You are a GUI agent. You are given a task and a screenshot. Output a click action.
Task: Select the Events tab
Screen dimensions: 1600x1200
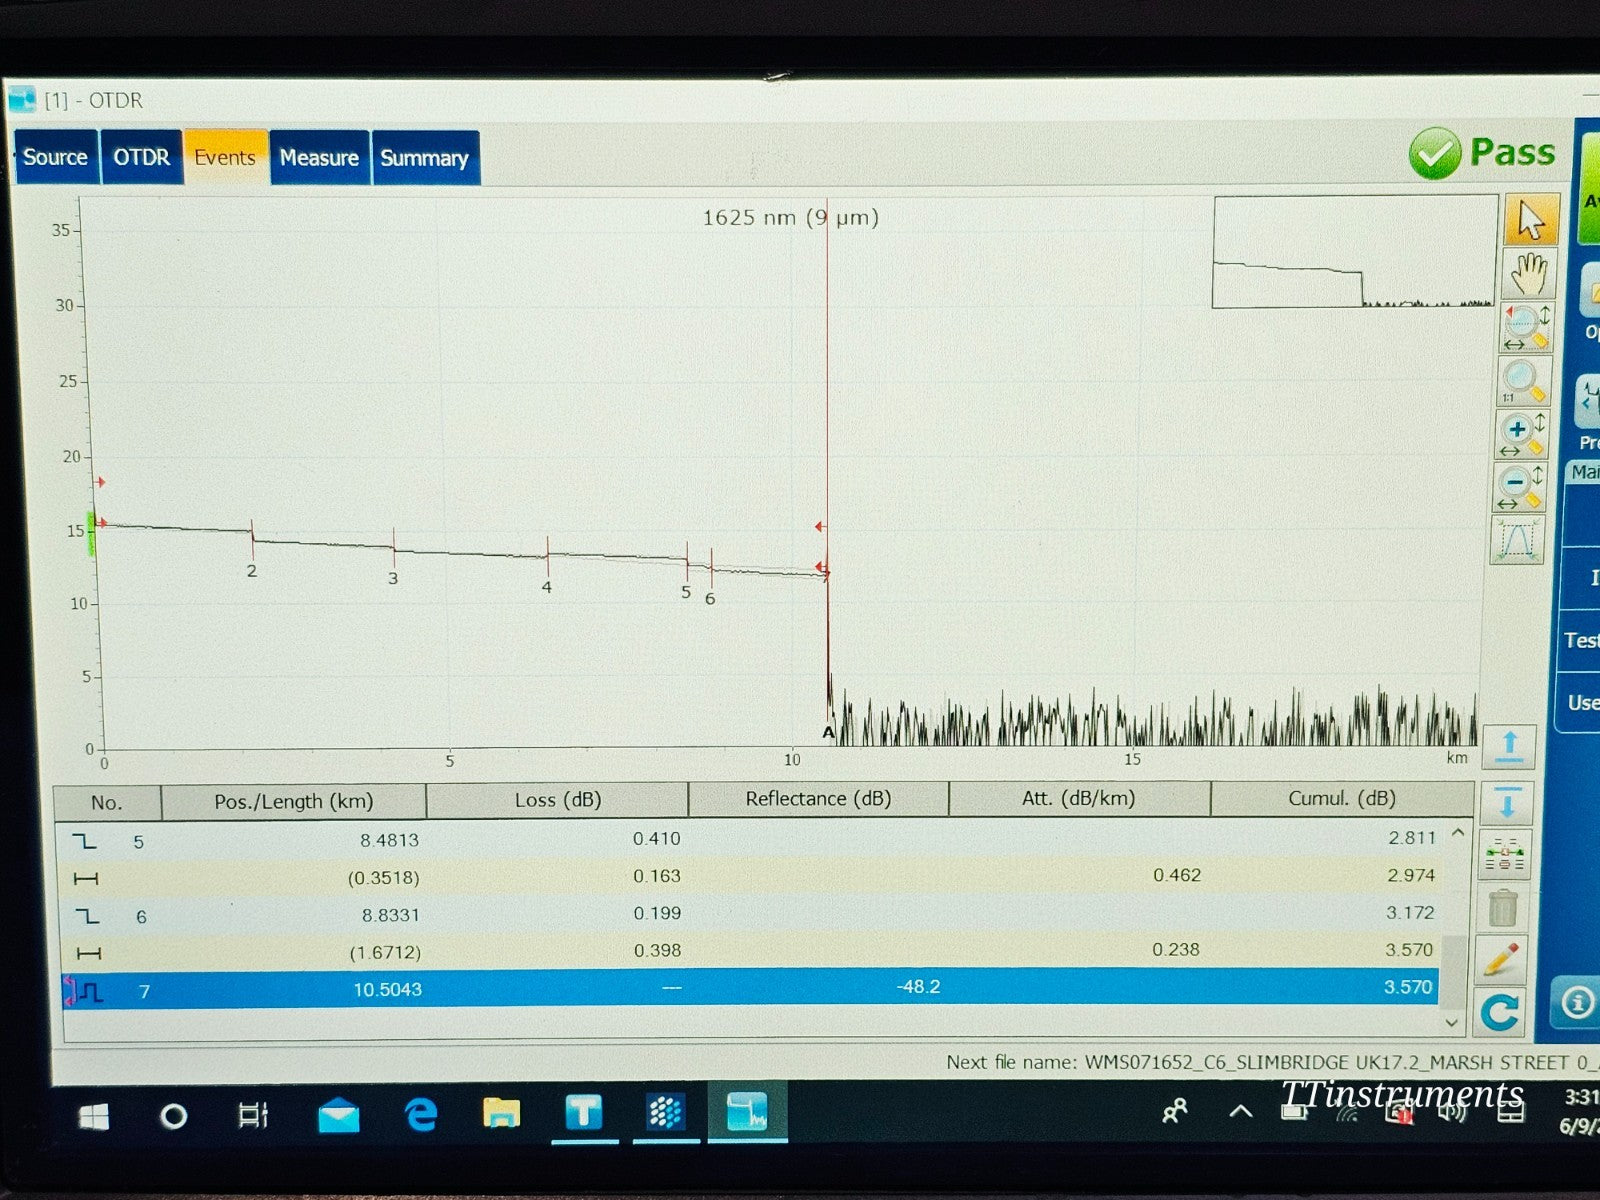click(x=225, y=158)
